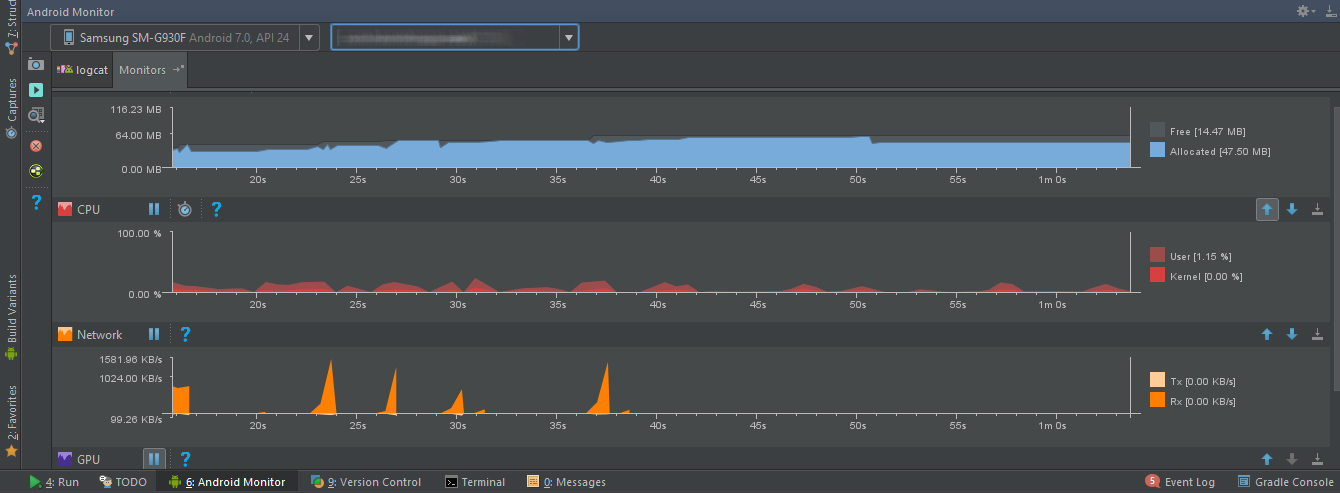The image size is (1340, 493).
Task: Open the Gradle Console
Action: tap(1286, 482)
